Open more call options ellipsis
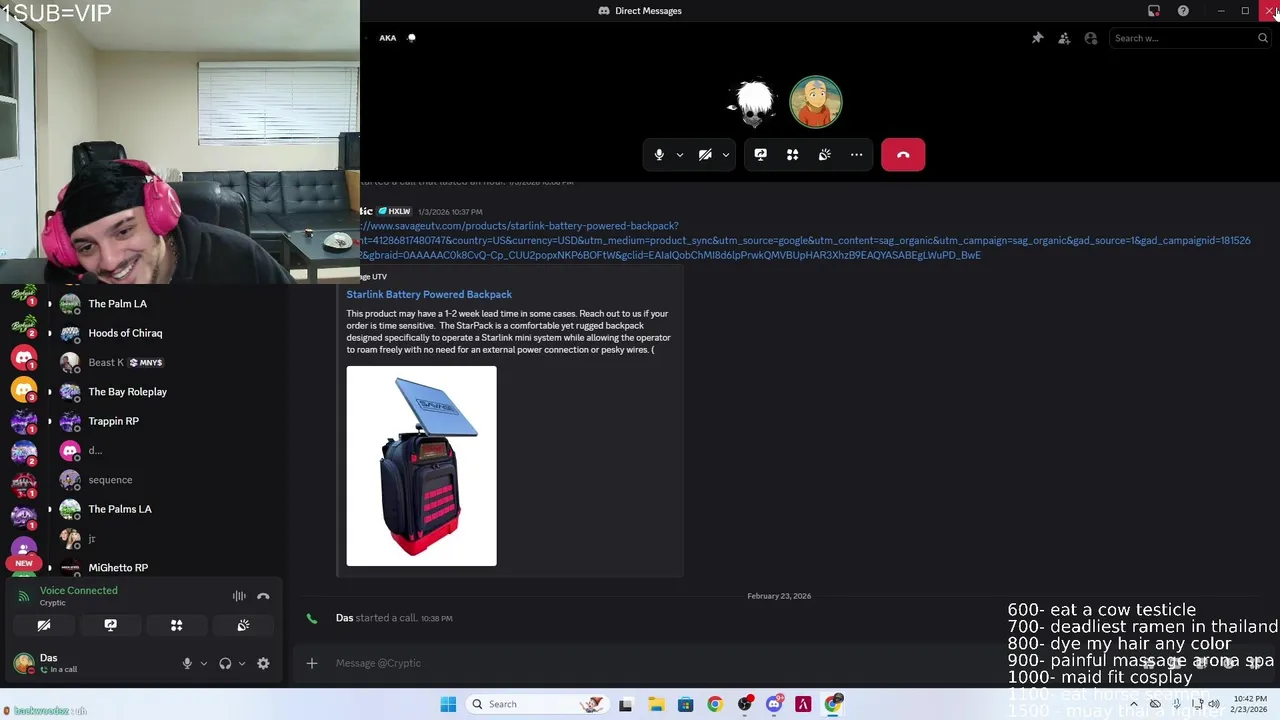 857,155
